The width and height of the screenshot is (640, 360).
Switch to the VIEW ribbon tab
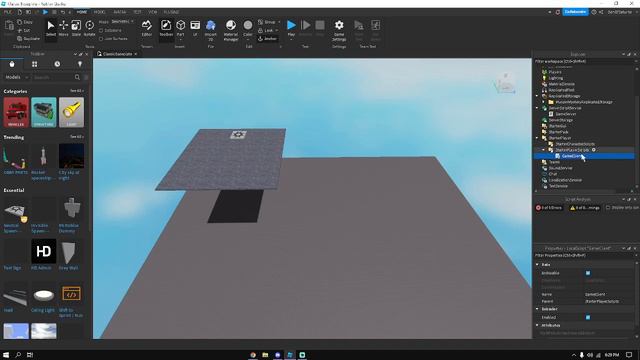[153, 12]
